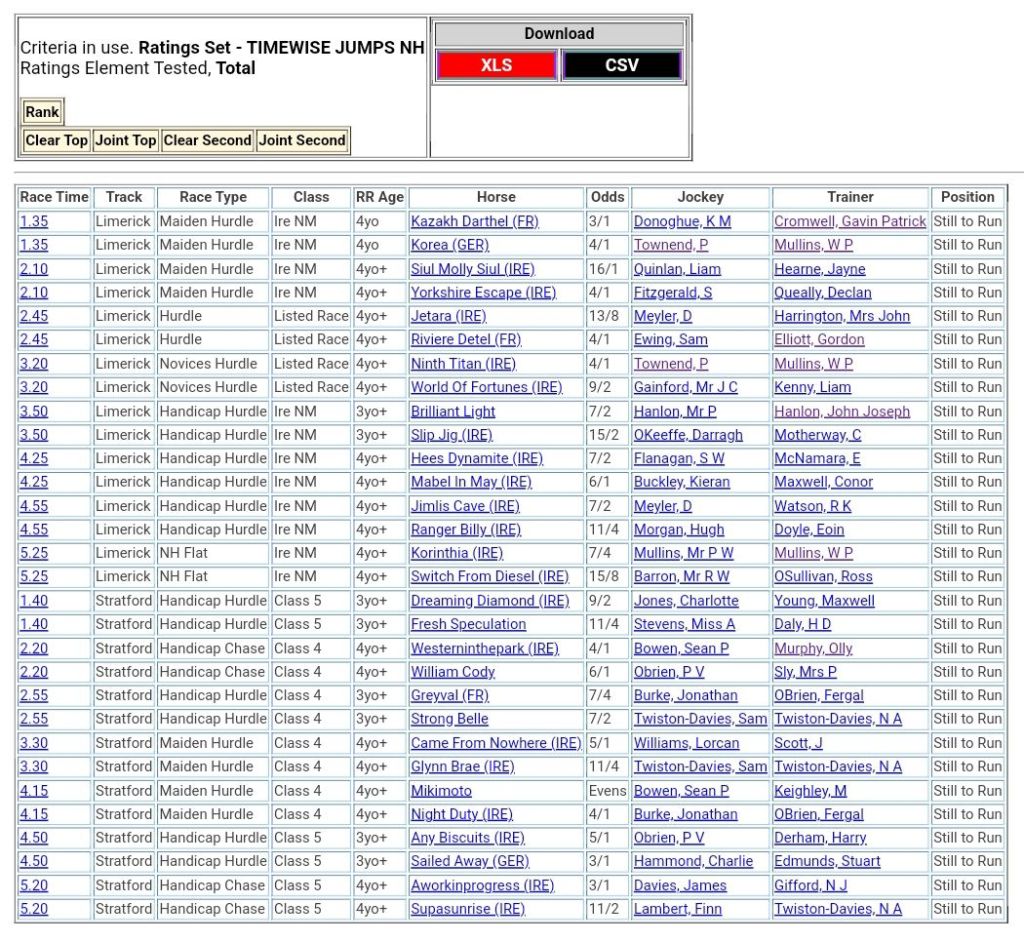Select the Joint Top filter
Image resolution: width=1024 pixels, height=942 pixels.
125,141
